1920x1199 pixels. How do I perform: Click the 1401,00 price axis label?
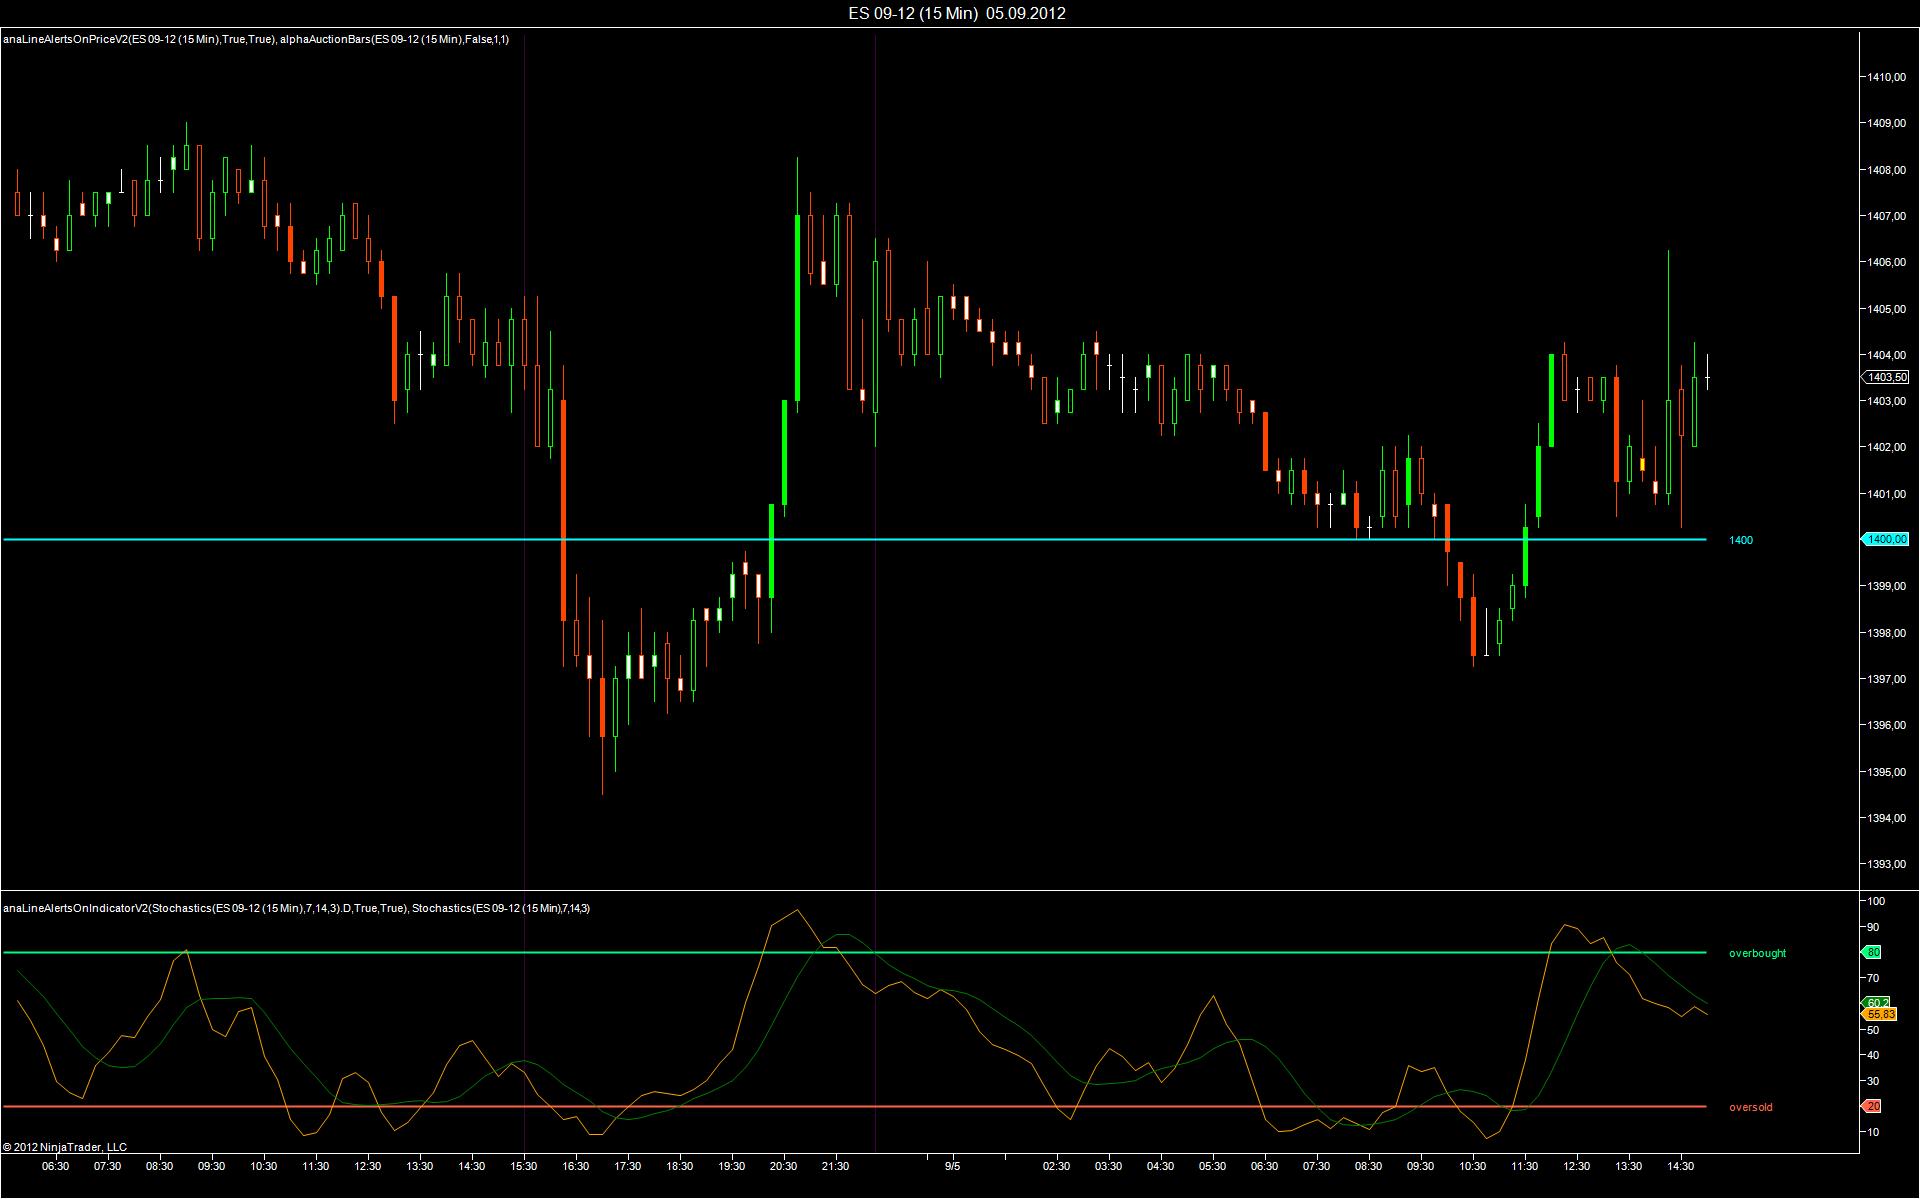pyautogui.click(x=1886, y=494)
